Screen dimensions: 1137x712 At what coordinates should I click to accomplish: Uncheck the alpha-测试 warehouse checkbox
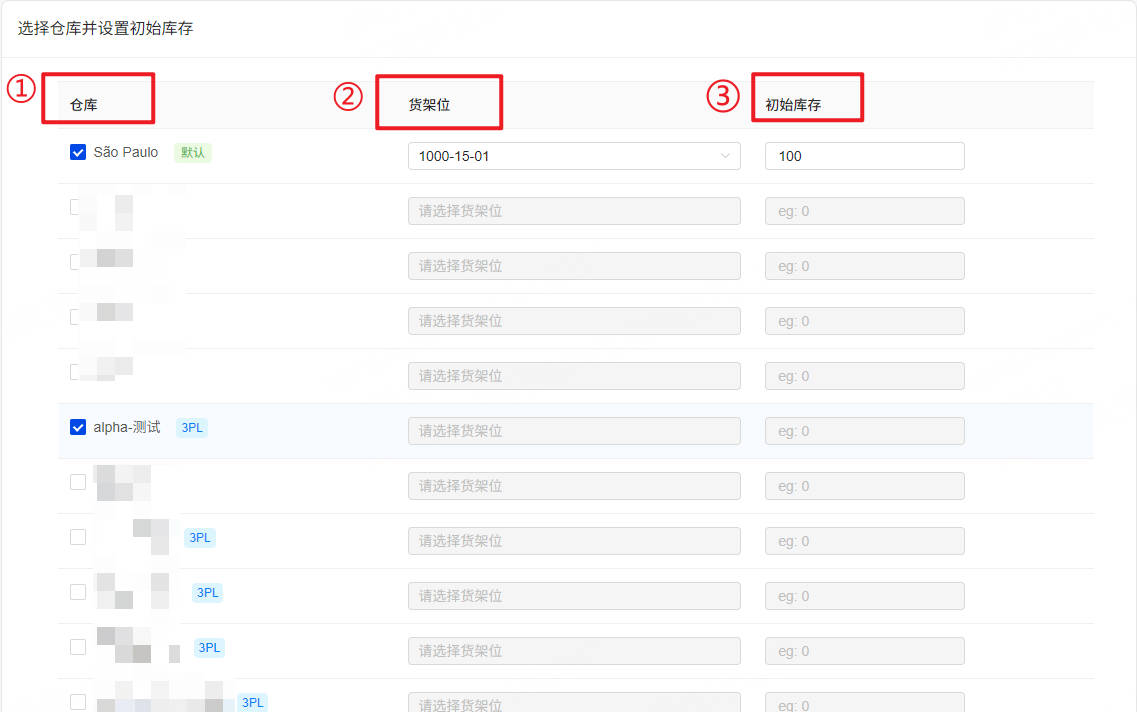pyautogui.click(x=78, y=427)
